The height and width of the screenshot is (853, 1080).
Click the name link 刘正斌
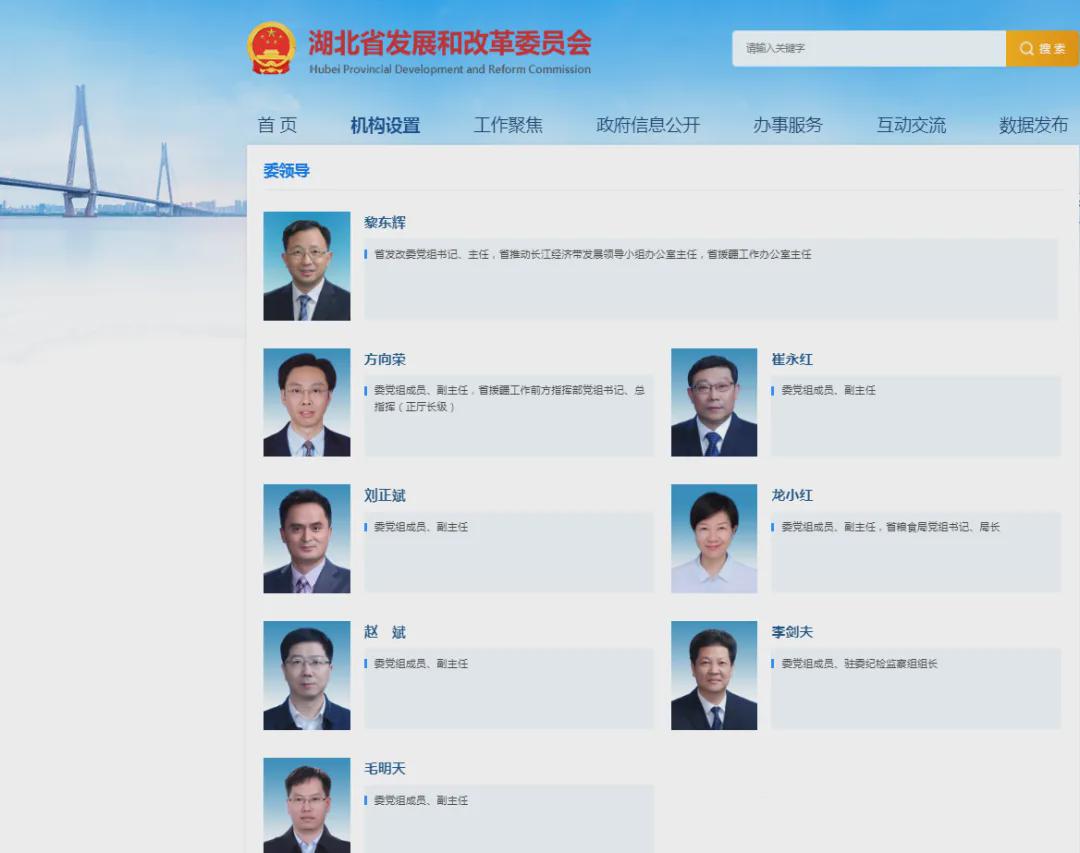(x=385, y=495)
